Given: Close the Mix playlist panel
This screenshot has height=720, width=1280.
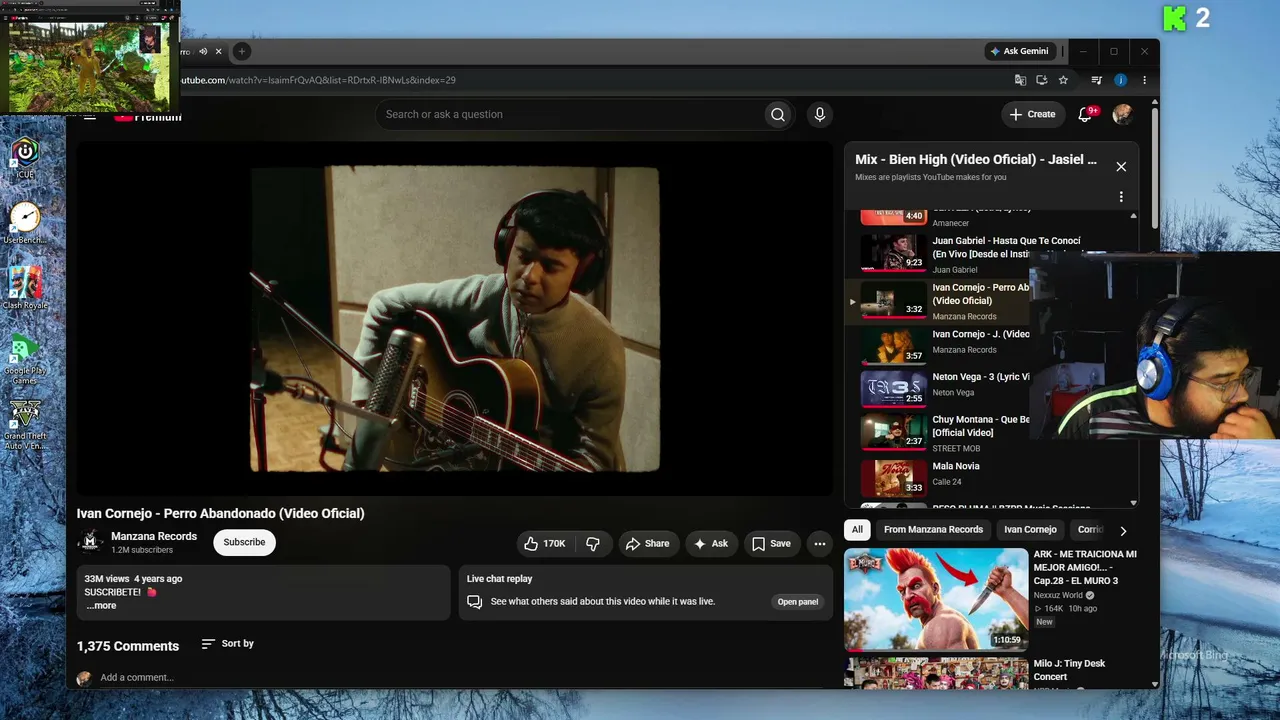Looking at the screenshot, I should coord(1121,167).
